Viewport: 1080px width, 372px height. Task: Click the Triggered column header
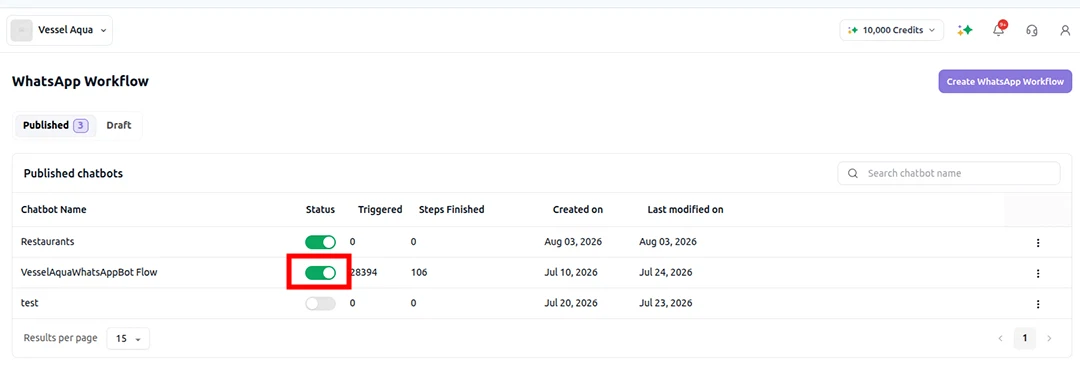tap(380, 209)
